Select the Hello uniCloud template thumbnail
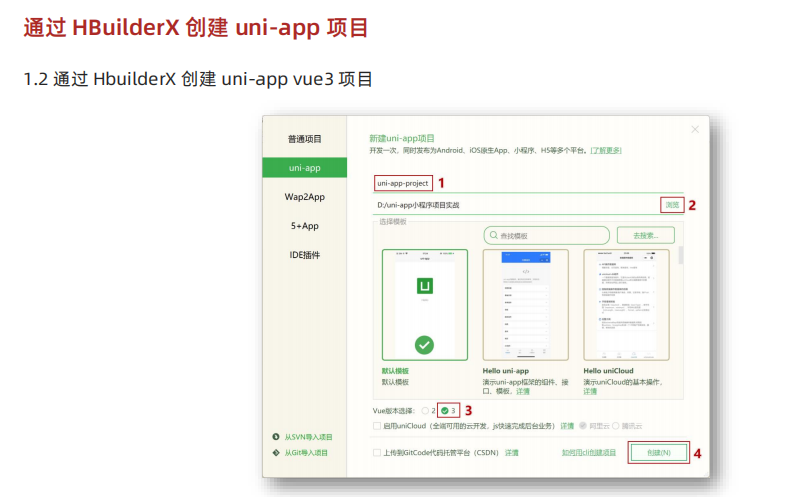Viewport: 798px width, 497px height. coord(626,305)
